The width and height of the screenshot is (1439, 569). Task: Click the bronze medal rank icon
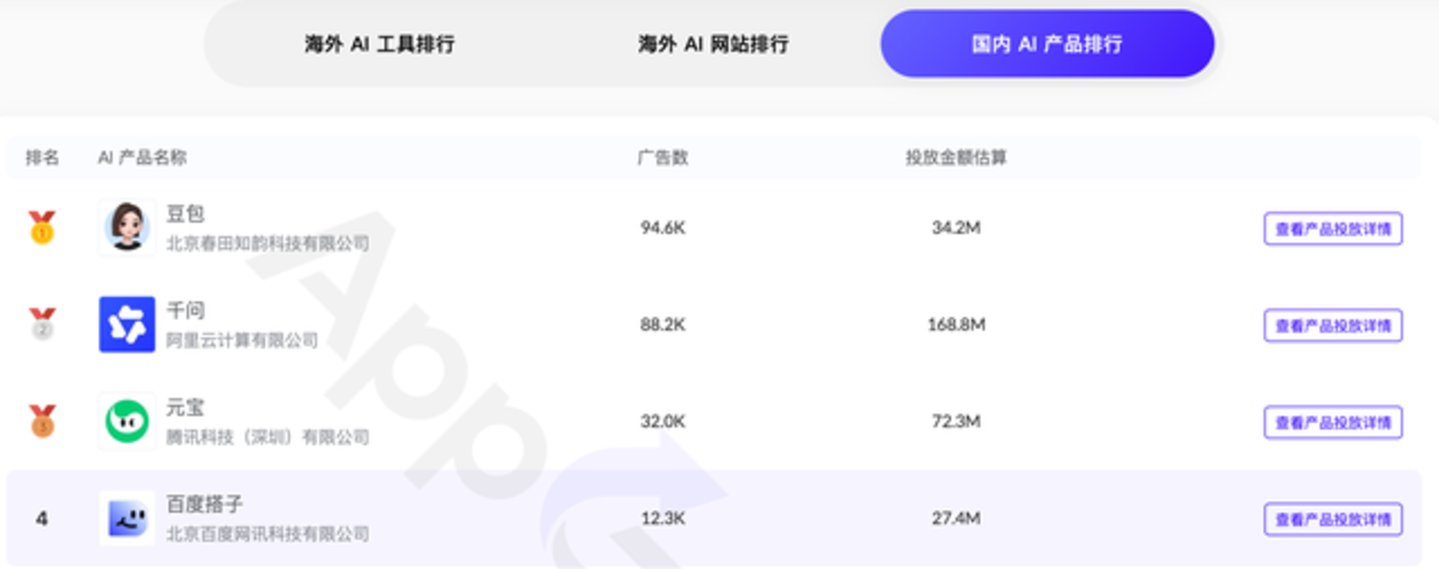click(x=42, y=422)
